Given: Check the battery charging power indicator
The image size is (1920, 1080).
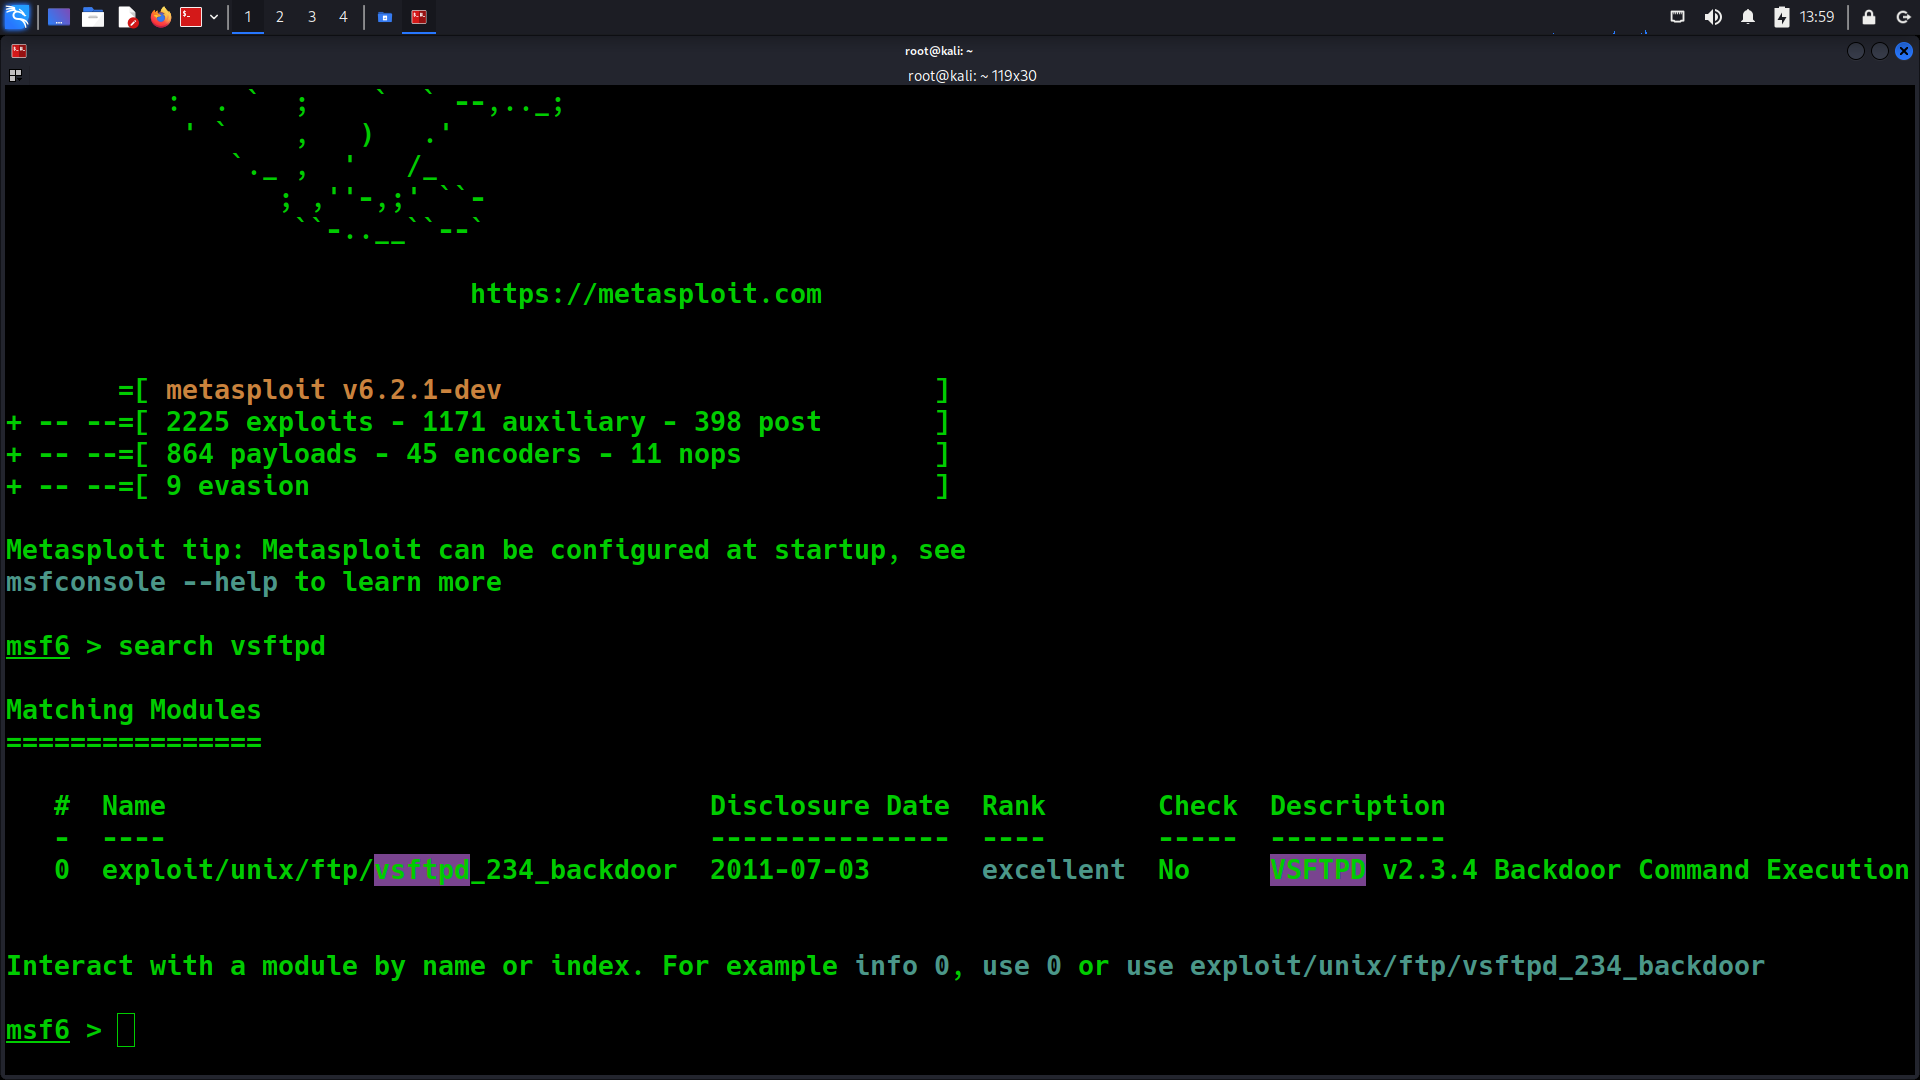Looking at the screenshot, I should [x=1782, y=17].
